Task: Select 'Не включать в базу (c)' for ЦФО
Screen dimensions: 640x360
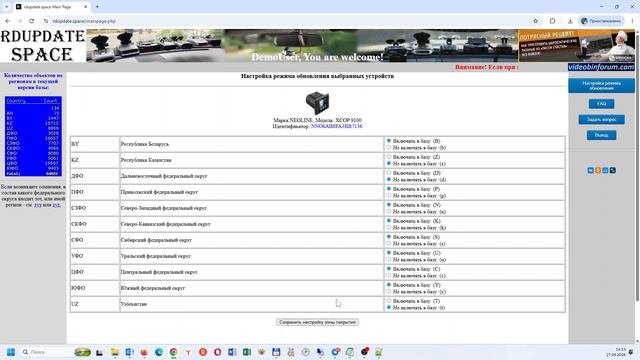Action: [389, 276]
